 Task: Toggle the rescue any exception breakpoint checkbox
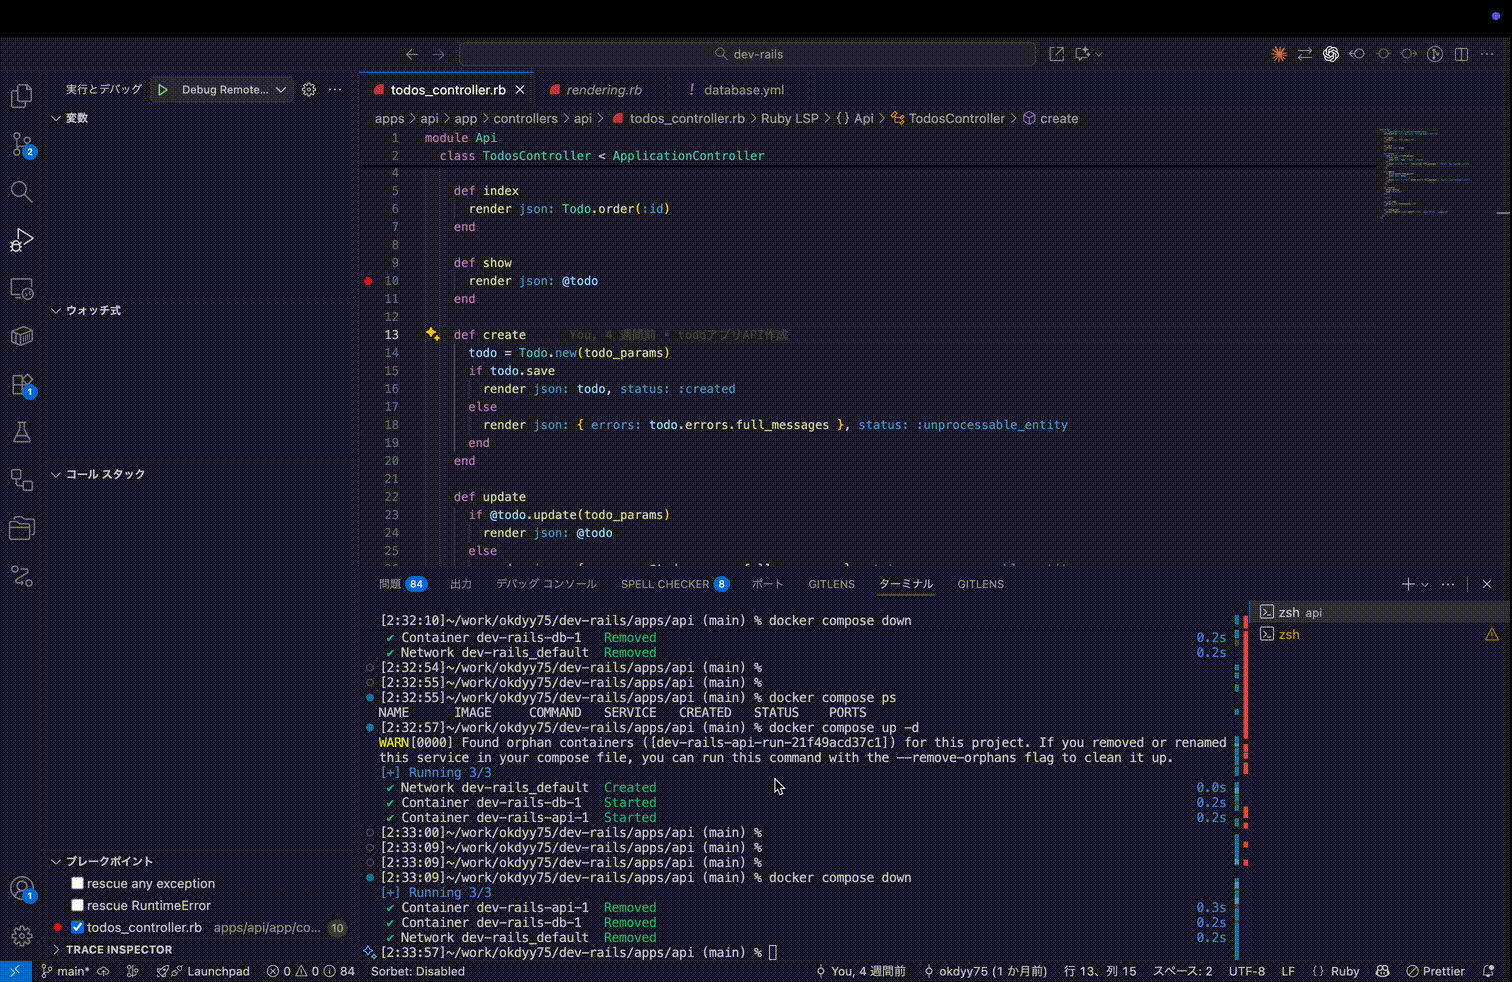(x=77, y=882)
